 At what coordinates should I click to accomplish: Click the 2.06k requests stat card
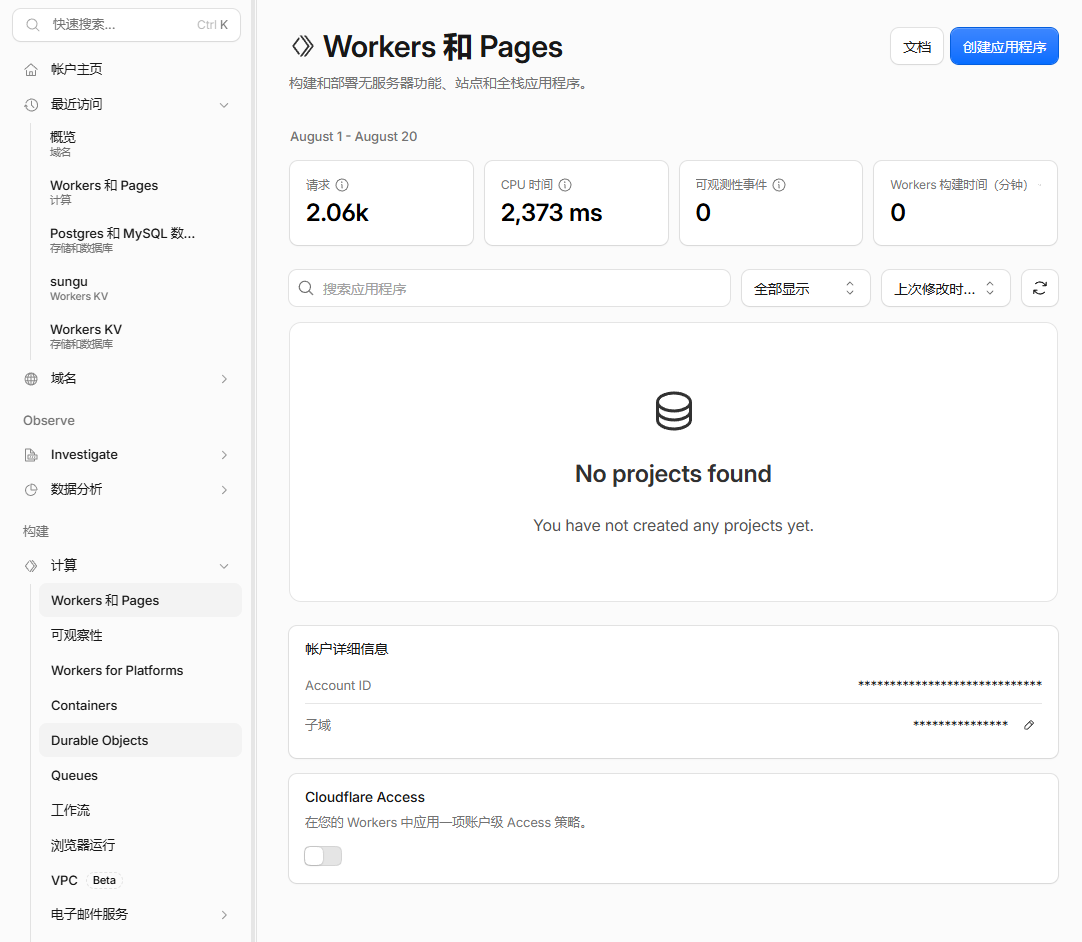382,203
